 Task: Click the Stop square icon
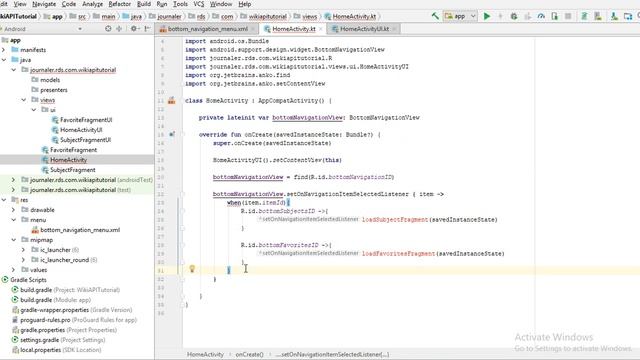coord(568,16)
